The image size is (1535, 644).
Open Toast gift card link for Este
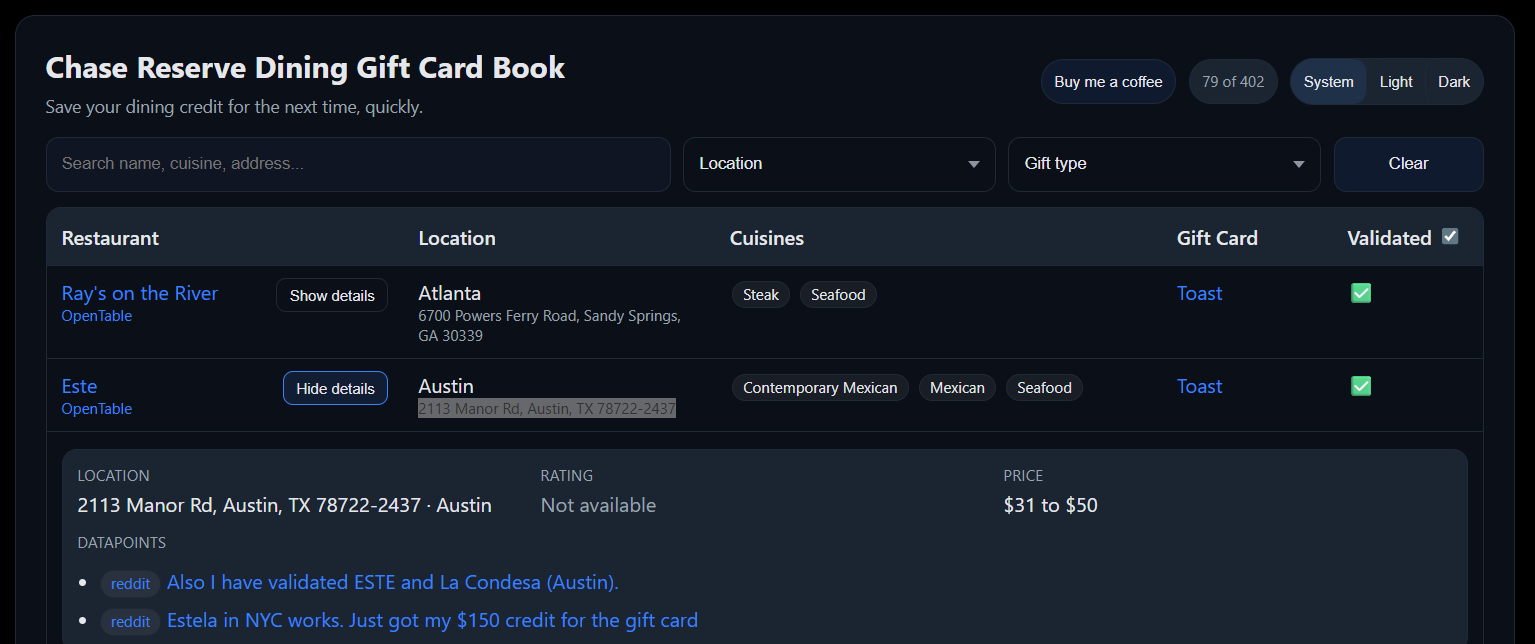[x=1199, y=386]
